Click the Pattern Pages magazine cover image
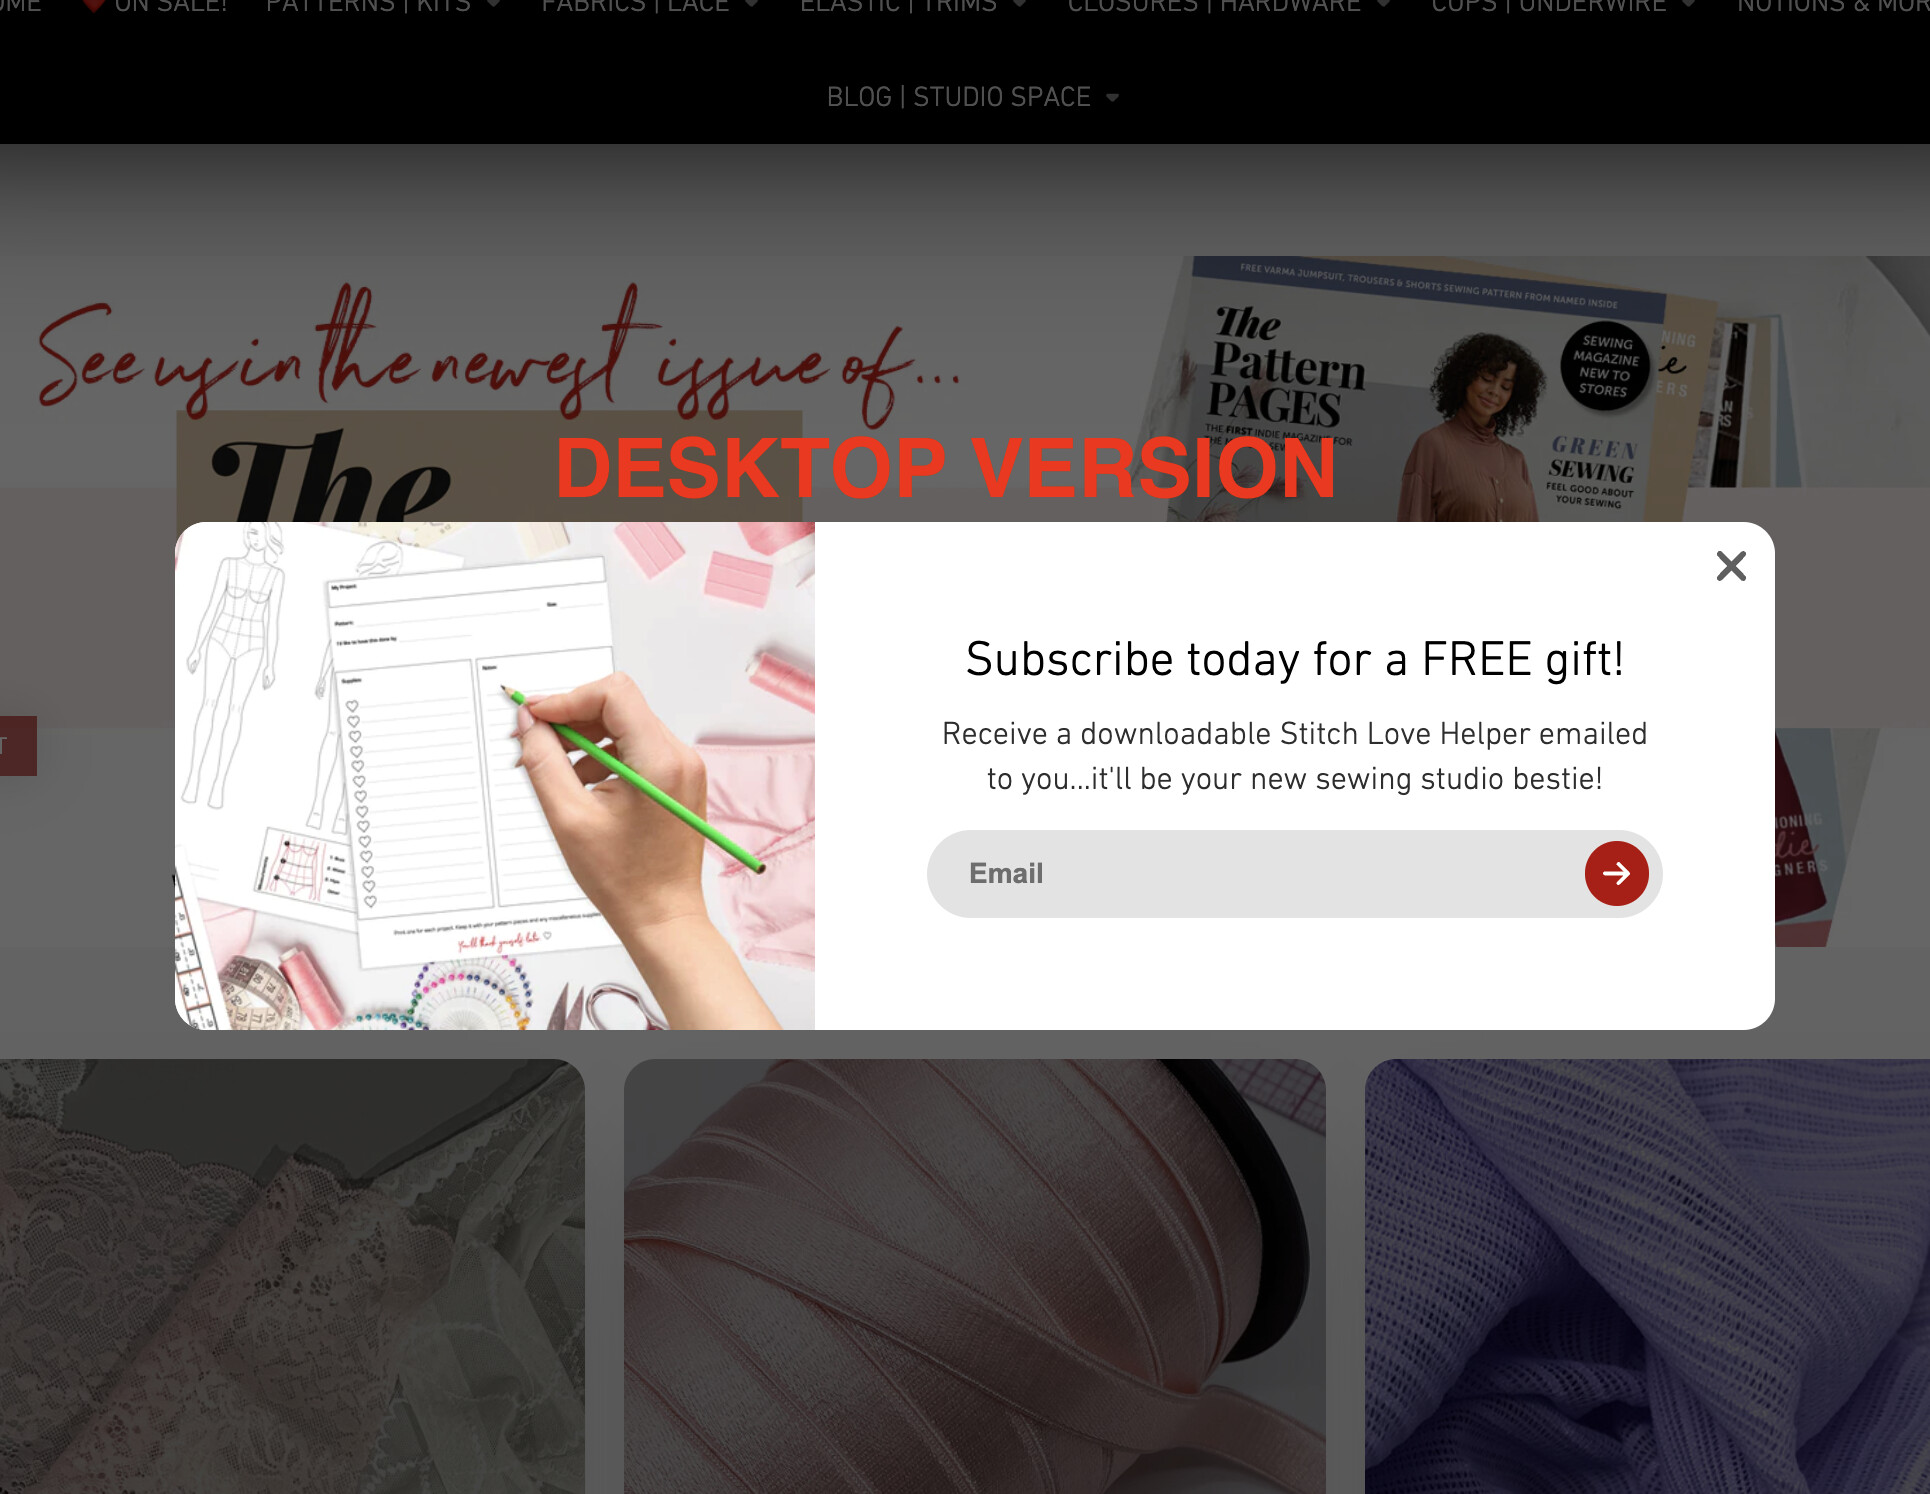Screen dimensions: 1930x1494 [x=1420, y=390]
